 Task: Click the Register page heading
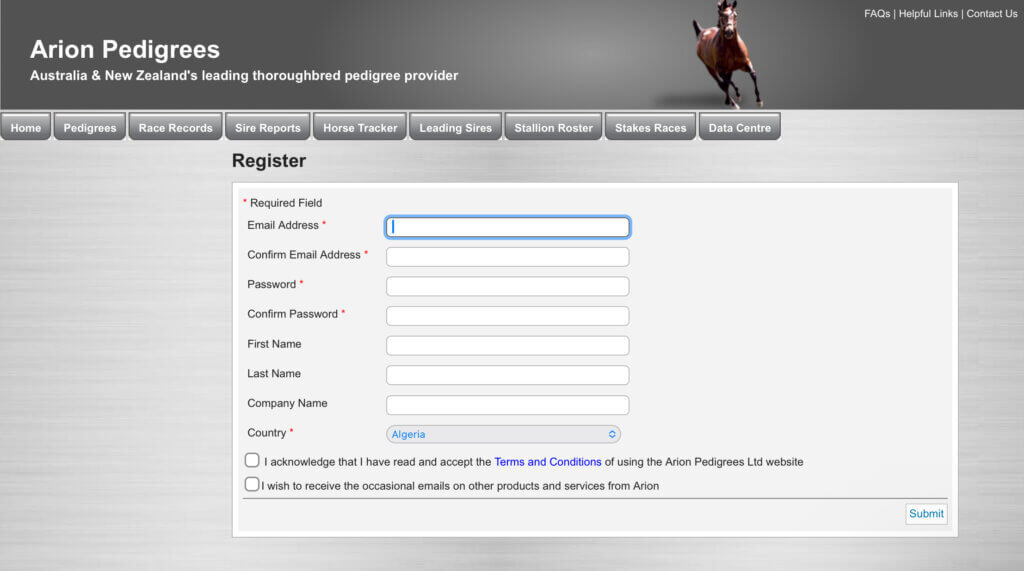[268, 161]
